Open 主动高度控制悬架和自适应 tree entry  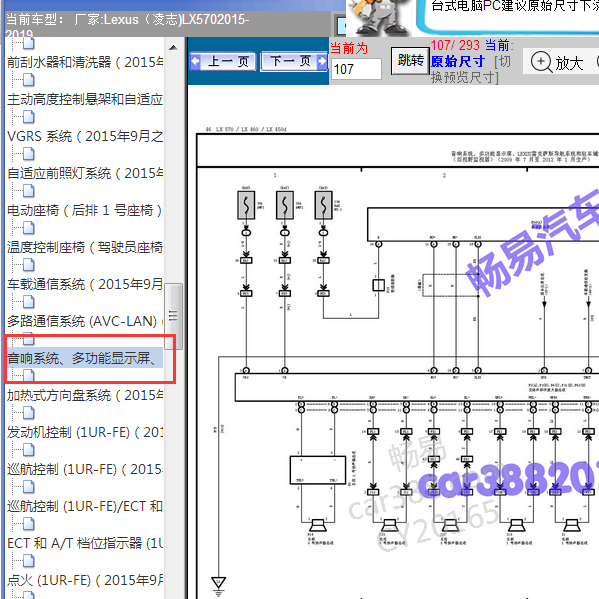[85, 99]
